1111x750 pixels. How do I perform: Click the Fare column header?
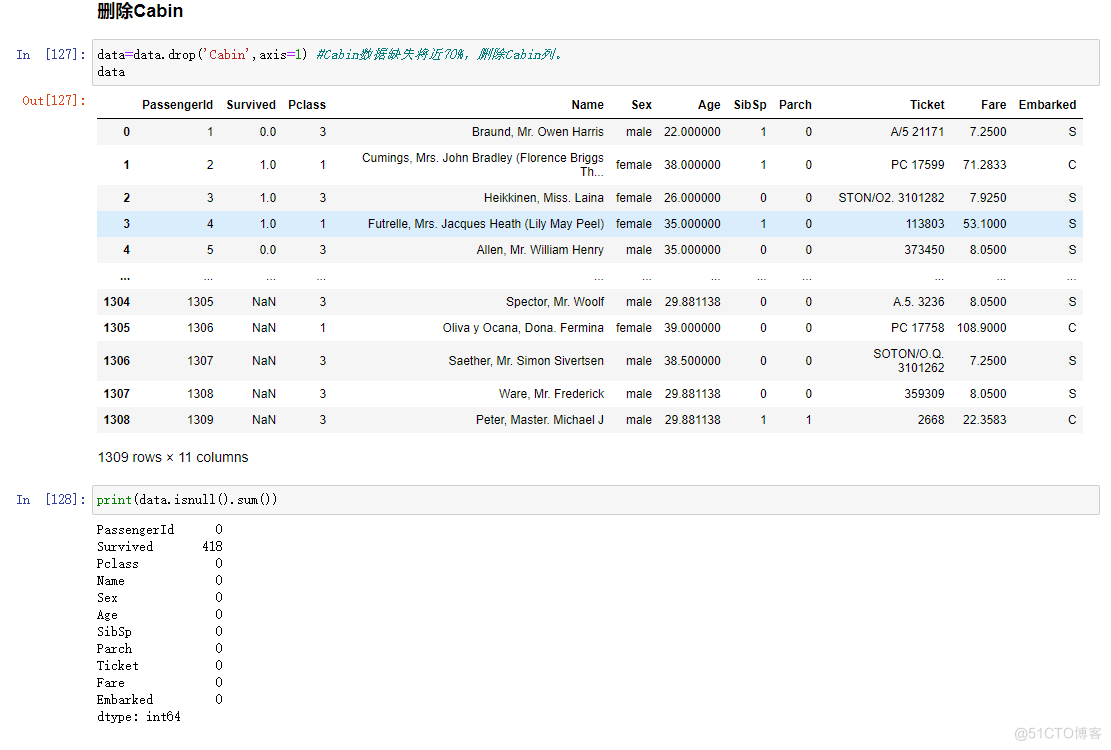tap(993, 105)
